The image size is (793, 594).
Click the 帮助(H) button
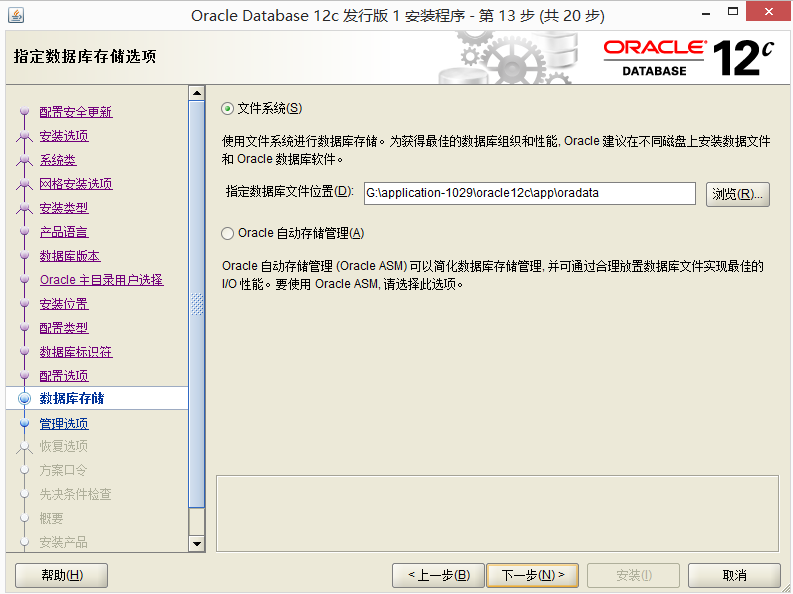tap(62, 575)
